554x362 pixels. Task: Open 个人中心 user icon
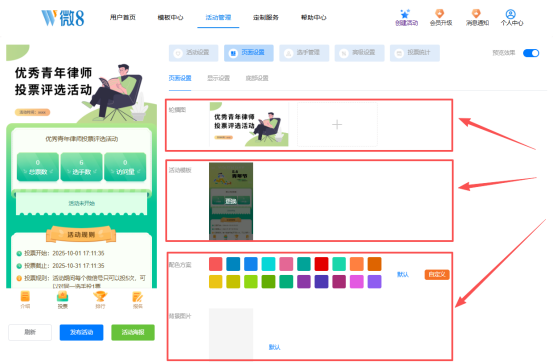(x=511, y=14)
